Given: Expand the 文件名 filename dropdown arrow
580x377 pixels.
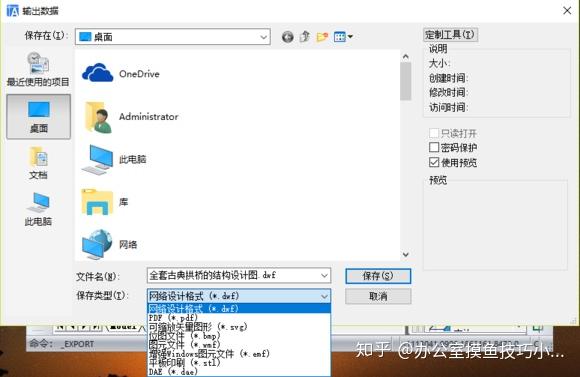Looking at the screenshot, I should click(324, 276).
